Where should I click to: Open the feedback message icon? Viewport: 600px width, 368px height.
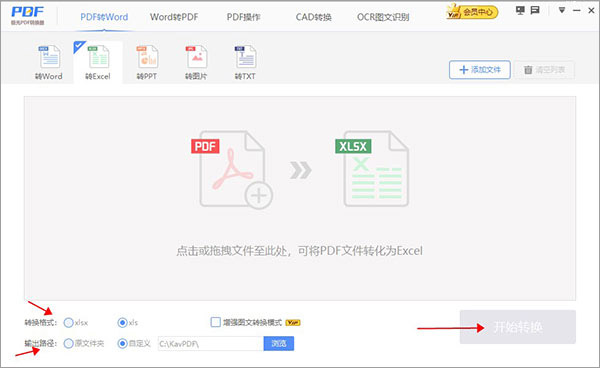pyautogui.click(x=535, y=10)
